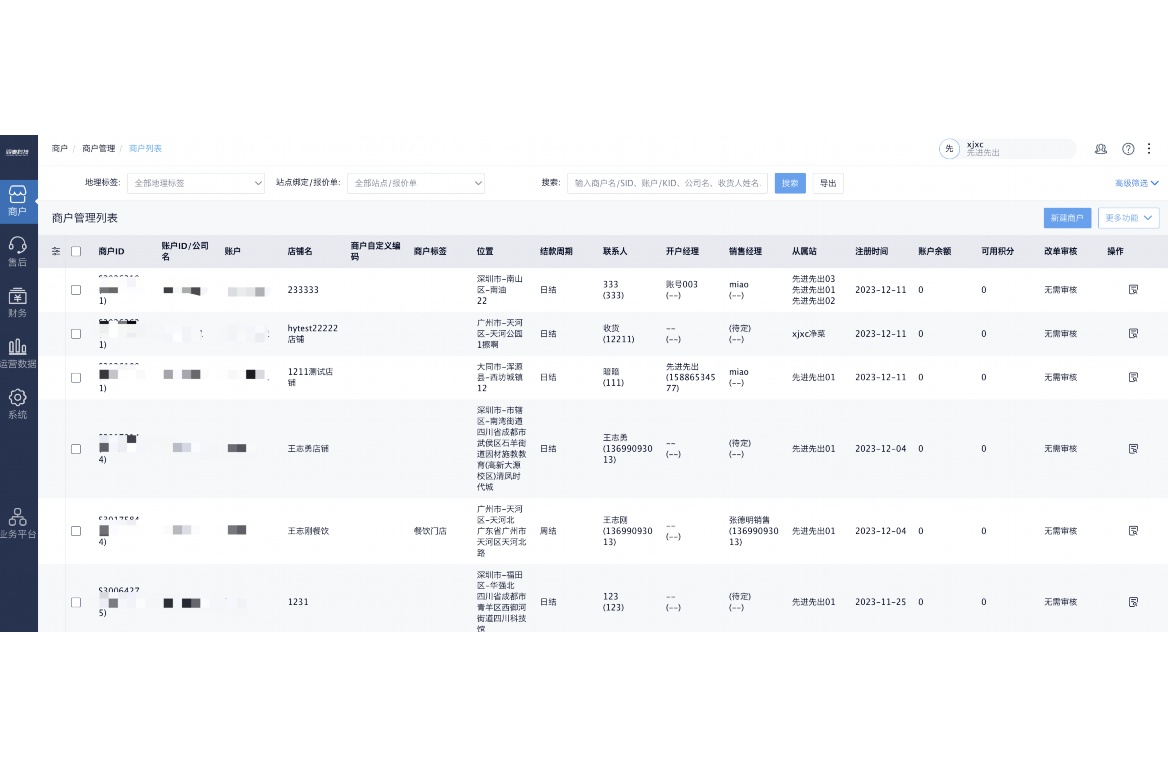Select the checkbox for the 233333 row
The image size is (1168, 767).
[x=76, y=290]
